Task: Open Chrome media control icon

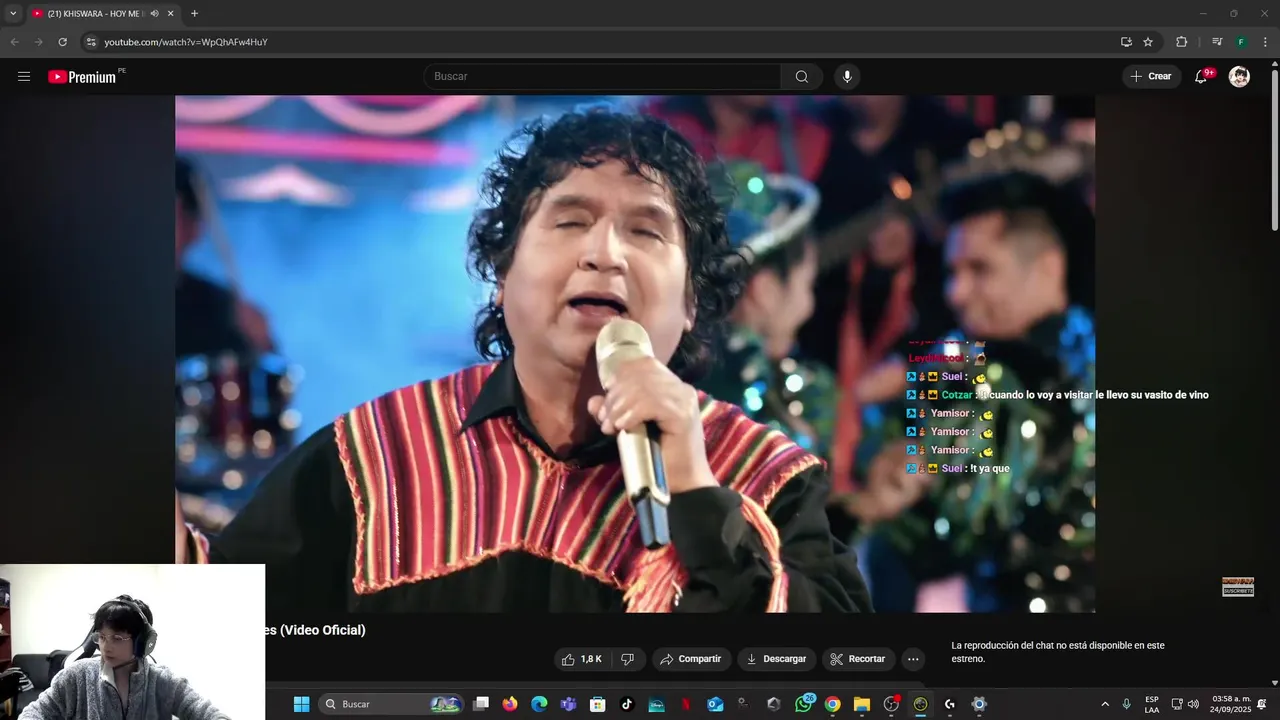Action: click(x=1217, y=42)
